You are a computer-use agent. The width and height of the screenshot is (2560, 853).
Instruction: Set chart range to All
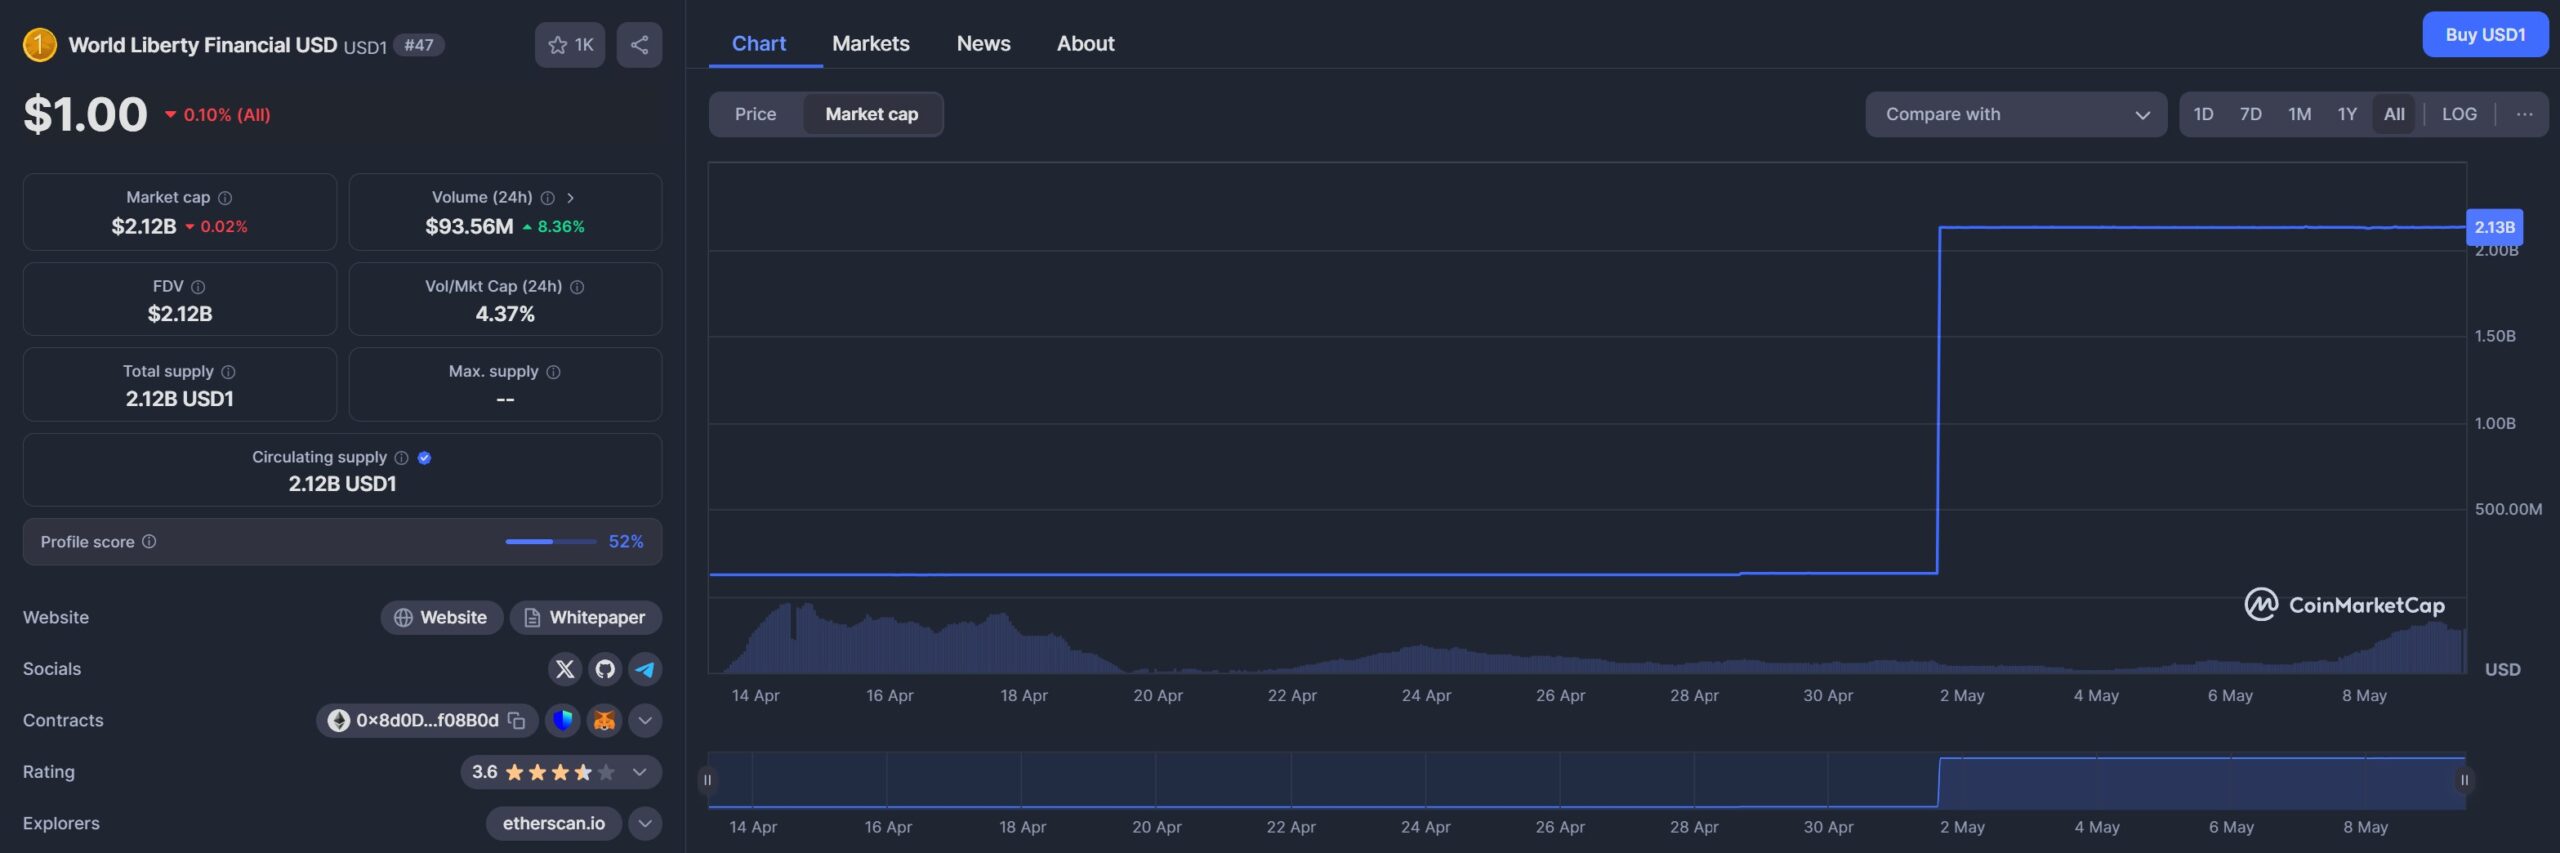click(2394, 114)
